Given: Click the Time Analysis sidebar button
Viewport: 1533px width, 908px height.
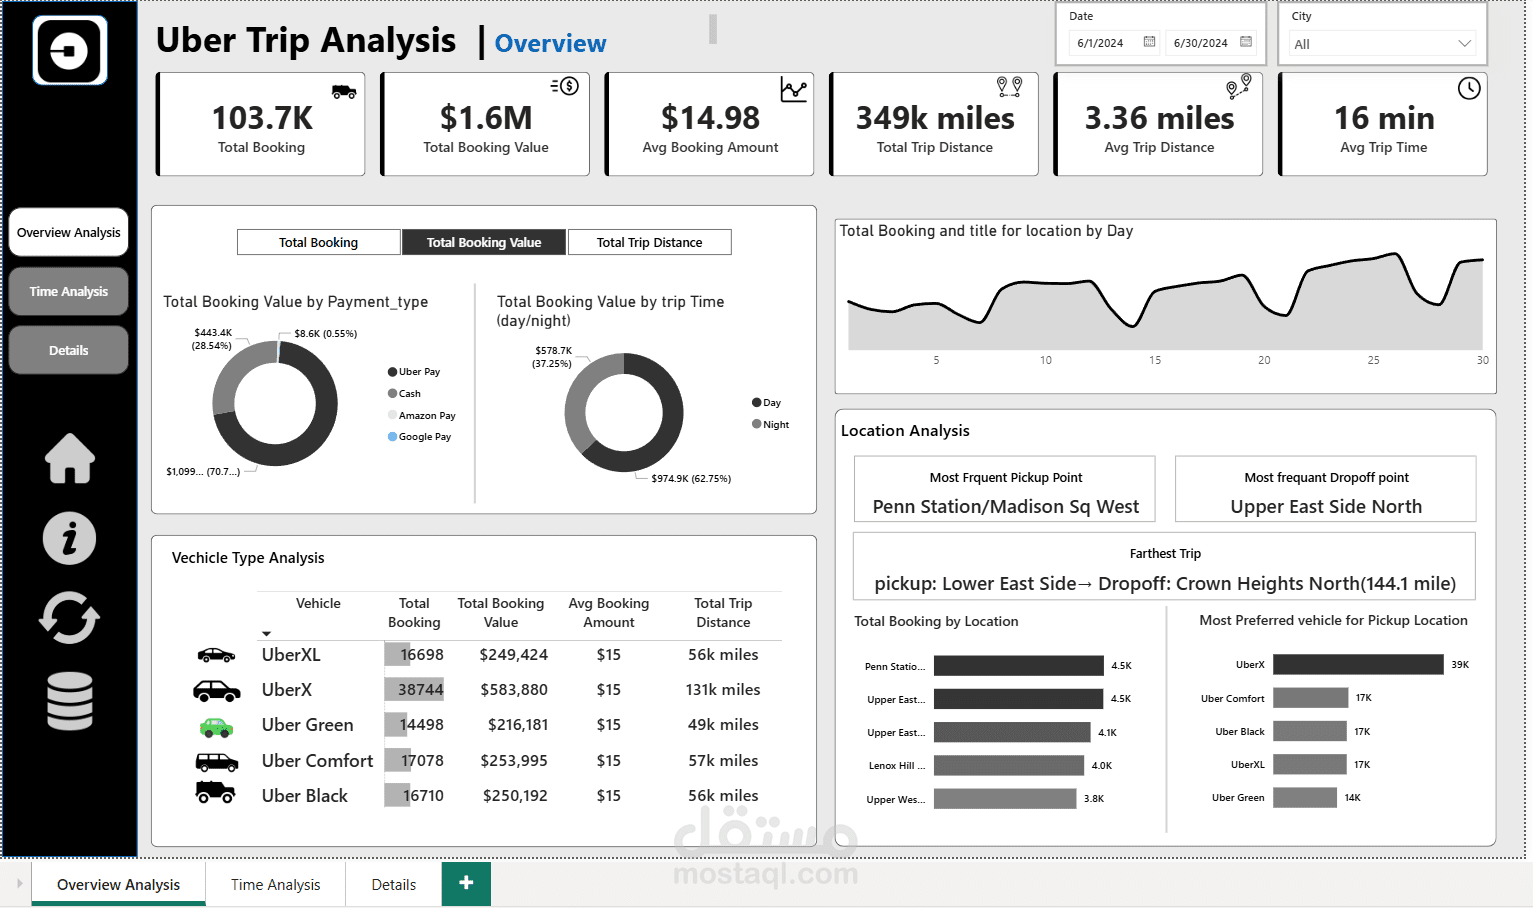Looking at the screenshot, I should (x=69, y=291).
